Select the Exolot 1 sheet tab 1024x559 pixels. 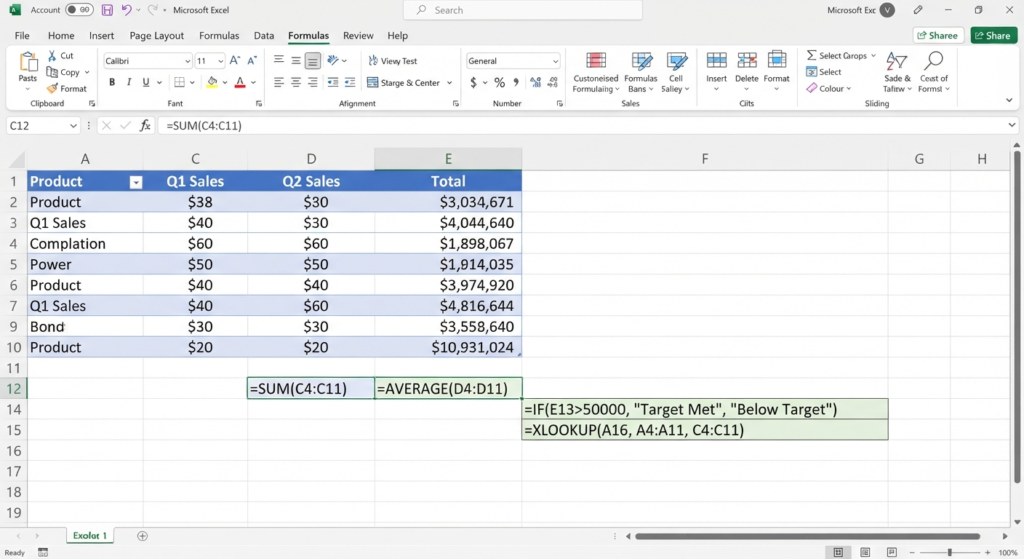coord(90,535)
